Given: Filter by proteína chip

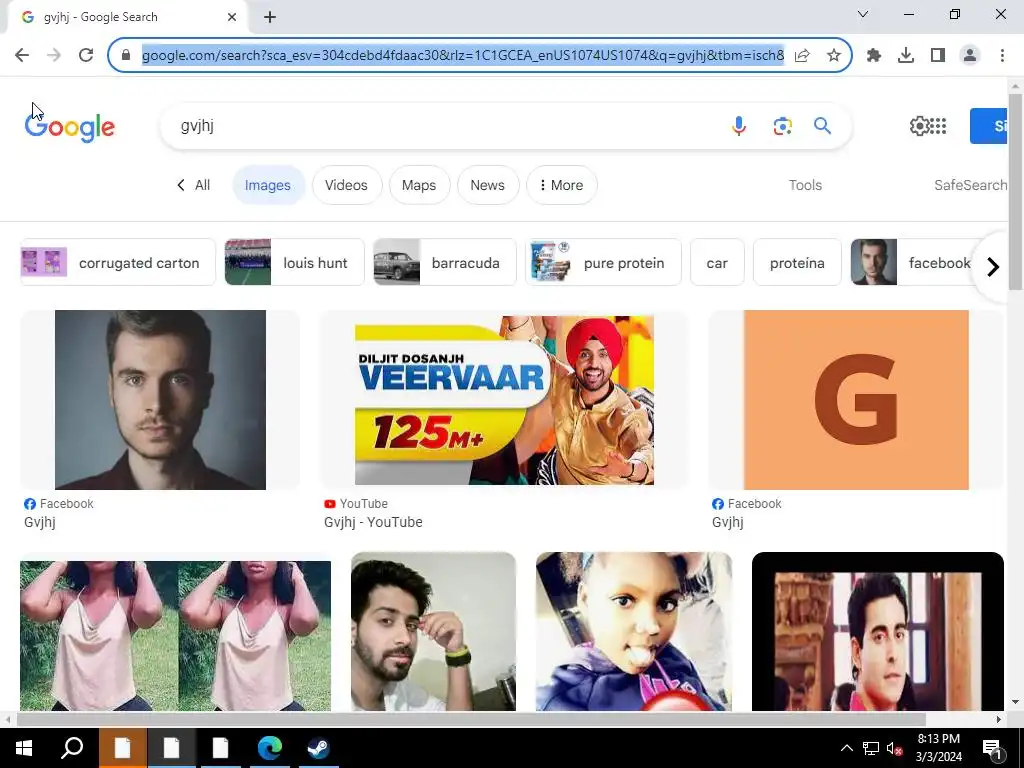Looking at the screenshot, I should pyautogui.click(x=797, y=263).
